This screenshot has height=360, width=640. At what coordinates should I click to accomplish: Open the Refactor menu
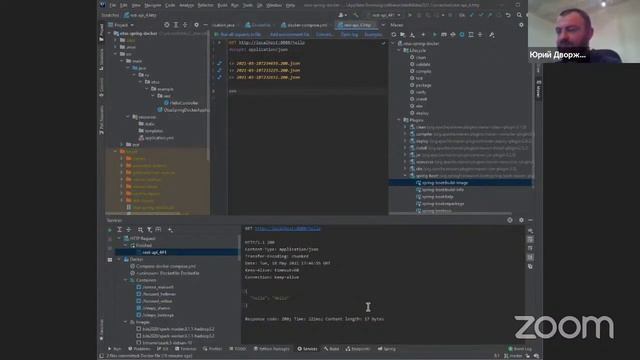[x=205, y=5]
